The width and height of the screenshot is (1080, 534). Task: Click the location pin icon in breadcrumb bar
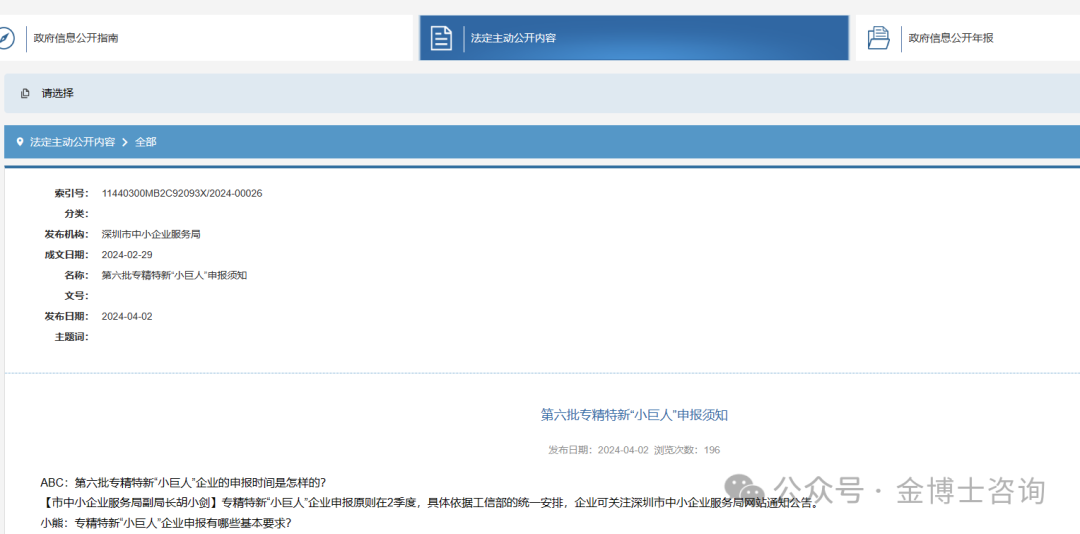click(20, 142)
